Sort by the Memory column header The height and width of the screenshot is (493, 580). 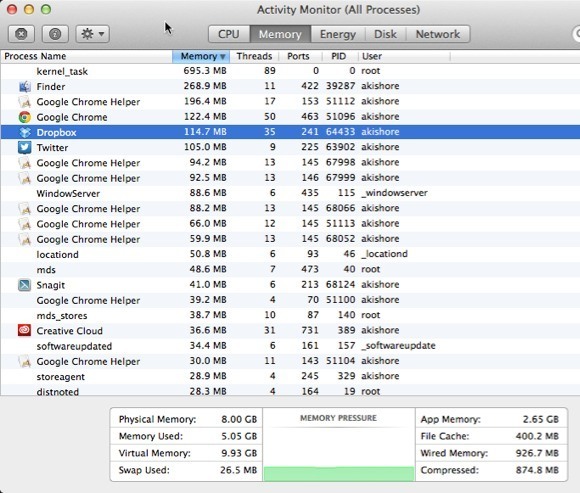pyautogui.click(x=201, y=56)
